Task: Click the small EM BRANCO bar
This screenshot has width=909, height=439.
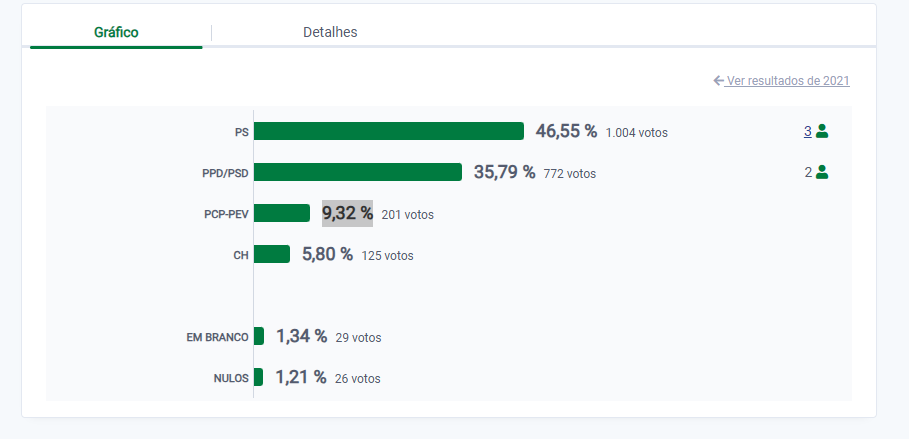Action: click(259, 336)
